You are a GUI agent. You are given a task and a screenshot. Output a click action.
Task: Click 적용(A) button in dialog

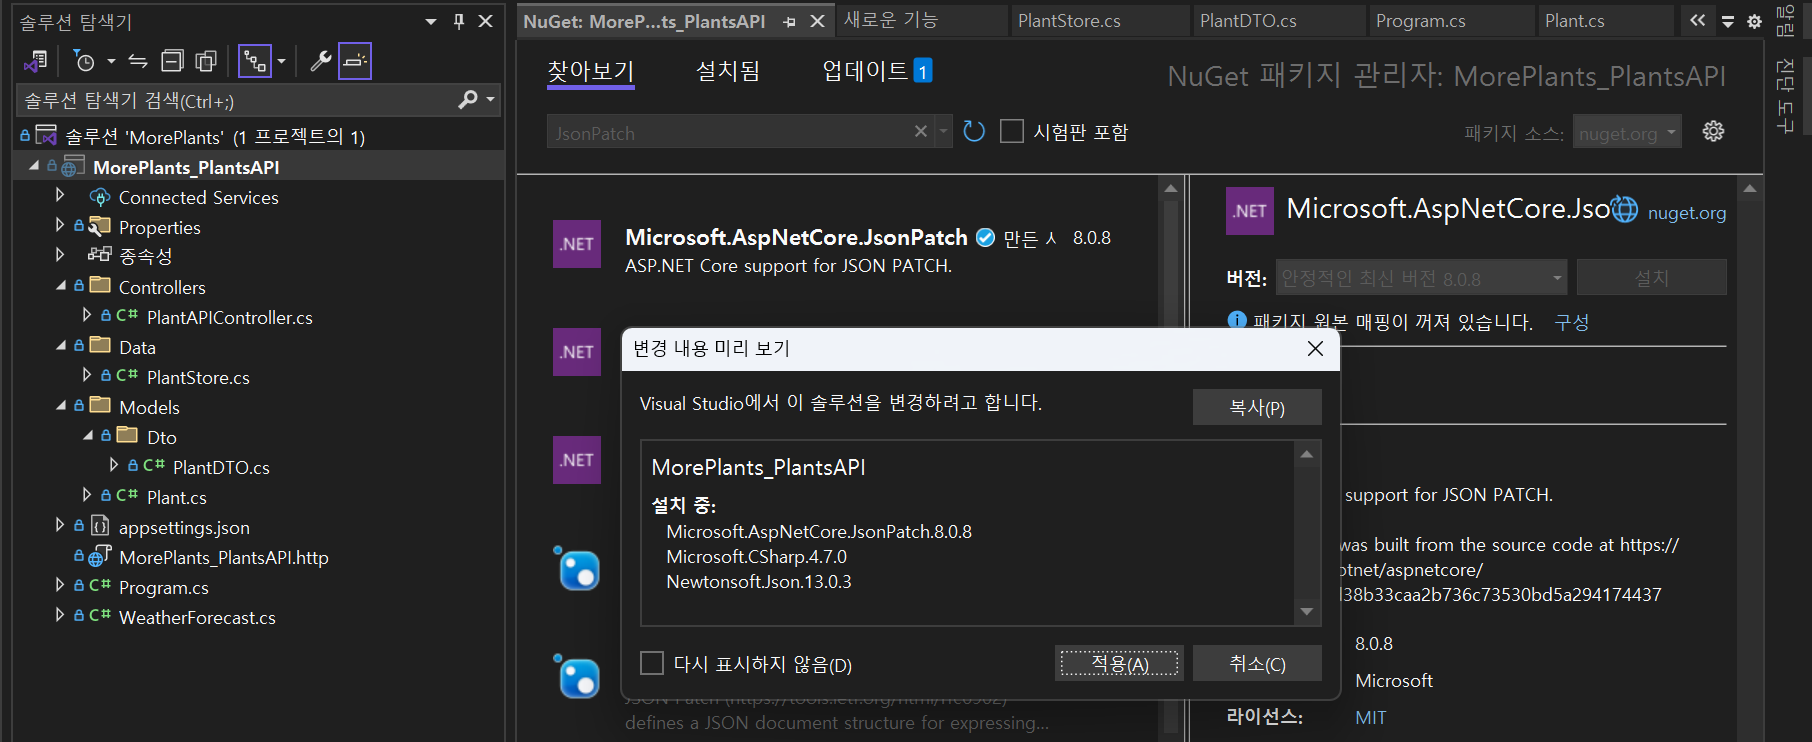point(1119,663)
